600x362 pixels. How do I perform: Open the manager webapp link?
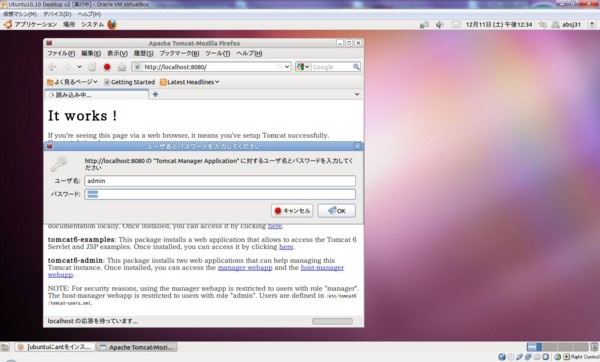coord(245,267)
